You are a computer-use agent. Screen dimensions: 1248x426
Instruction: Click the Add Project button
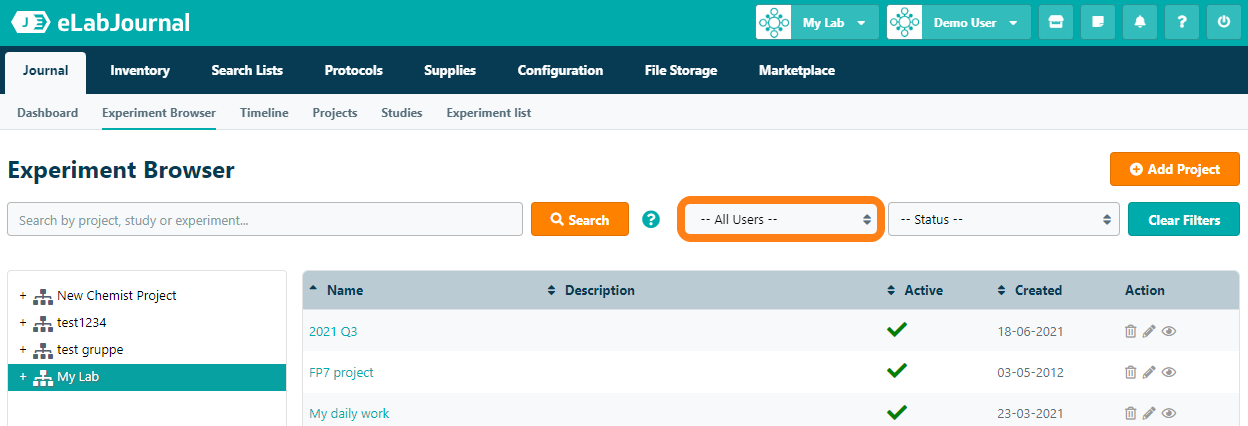[x=1174, y=169]
